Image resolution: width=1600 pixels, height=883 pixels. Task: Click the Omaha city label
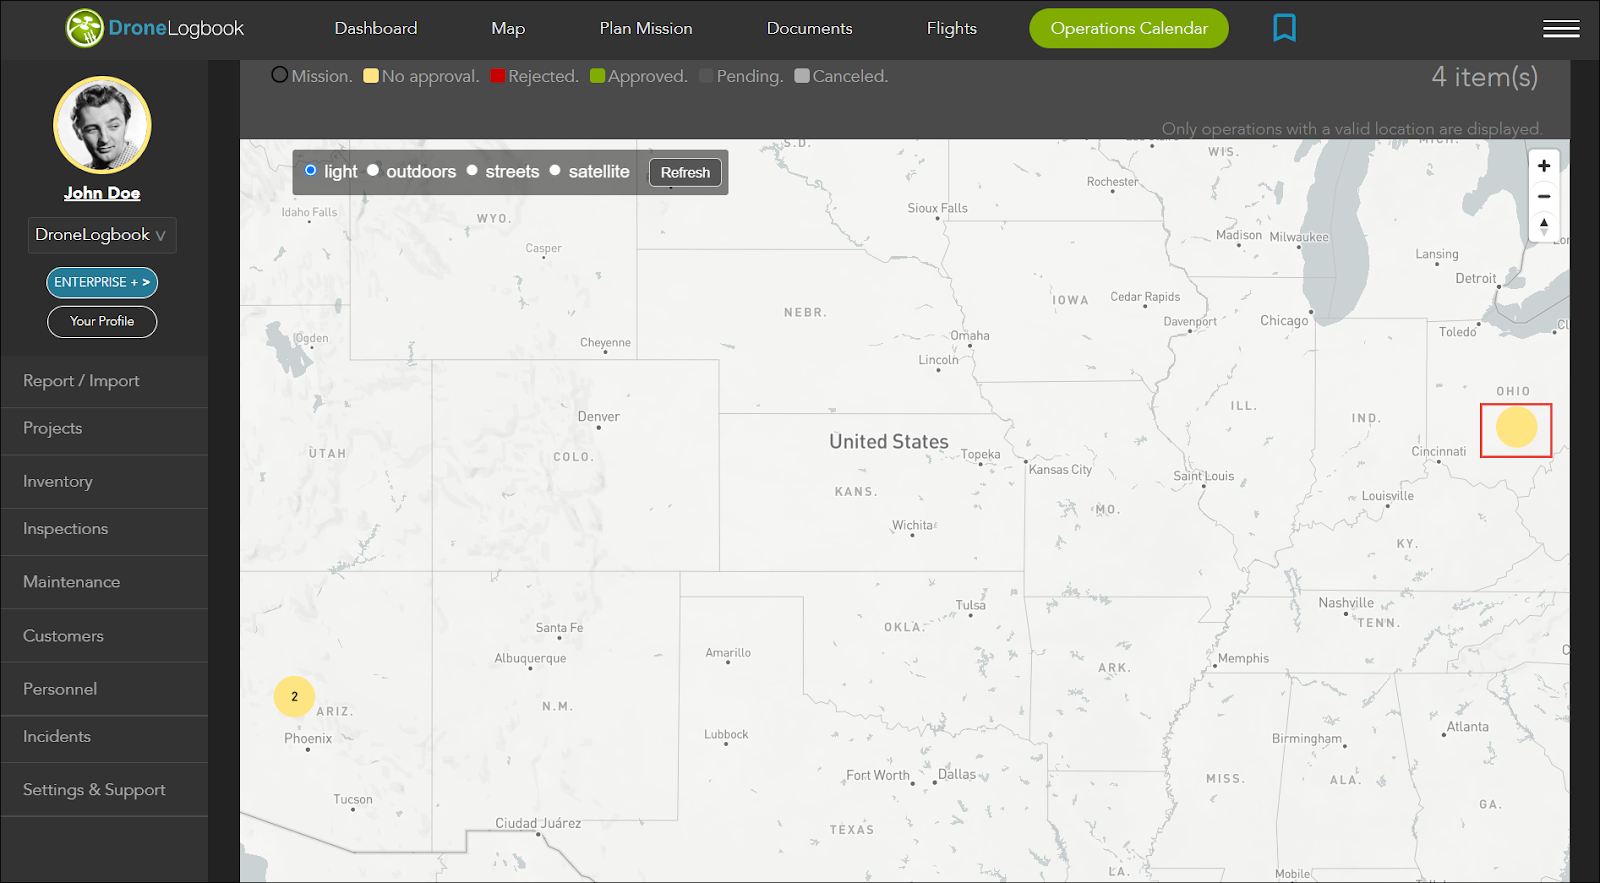click(x=970, y=335)
